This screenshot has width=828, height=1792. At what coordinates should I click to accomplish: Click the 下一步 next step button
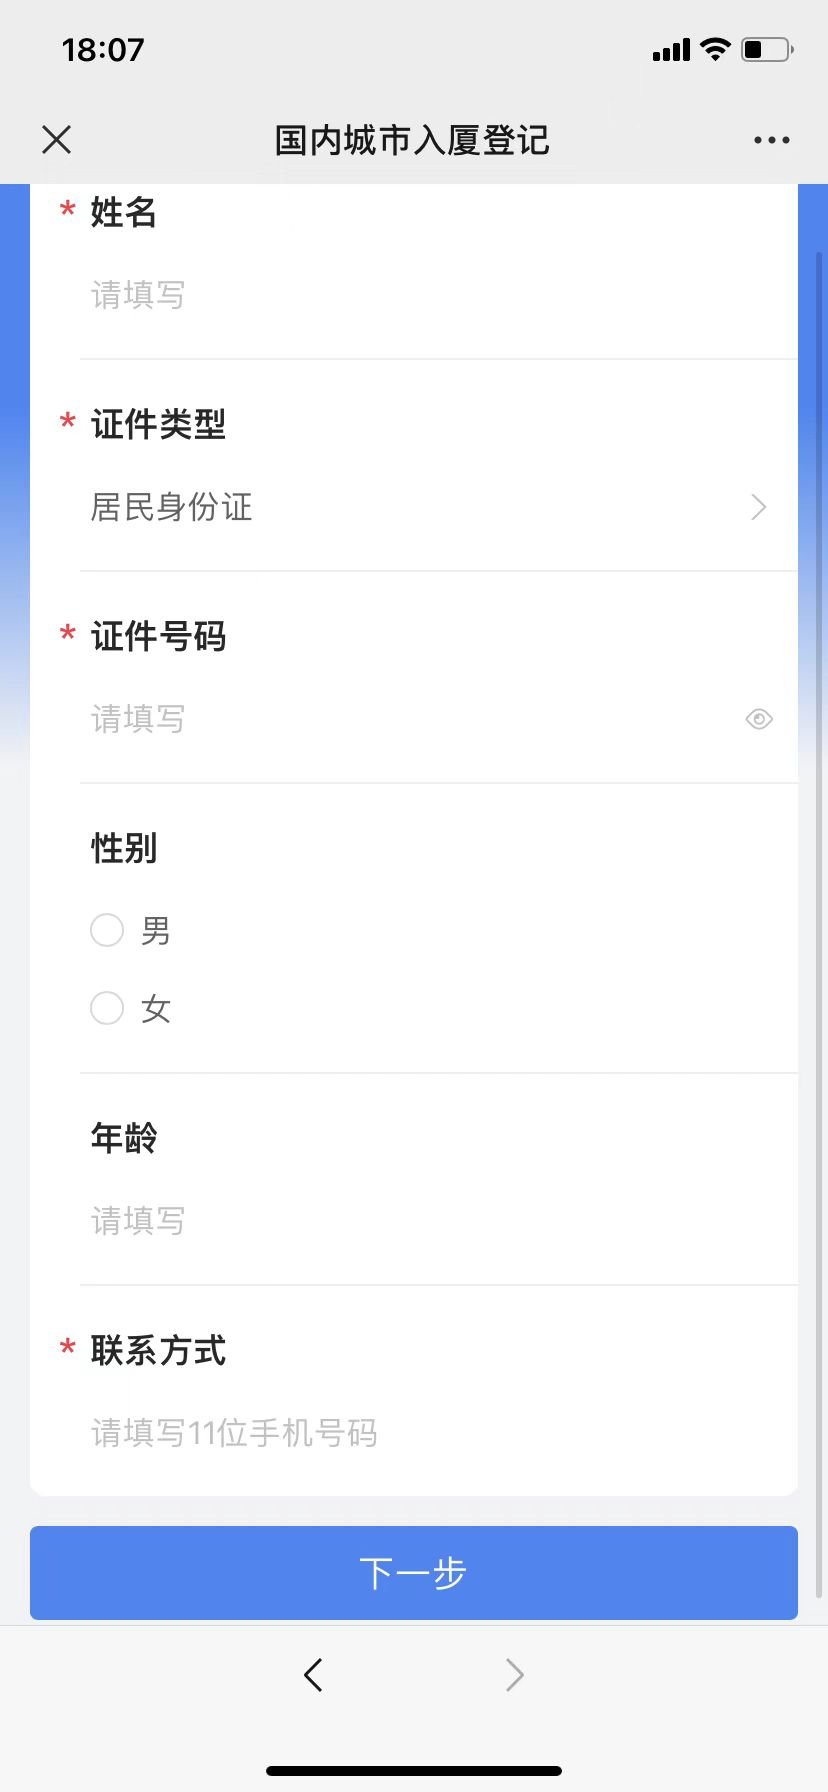pos(414,1573)
